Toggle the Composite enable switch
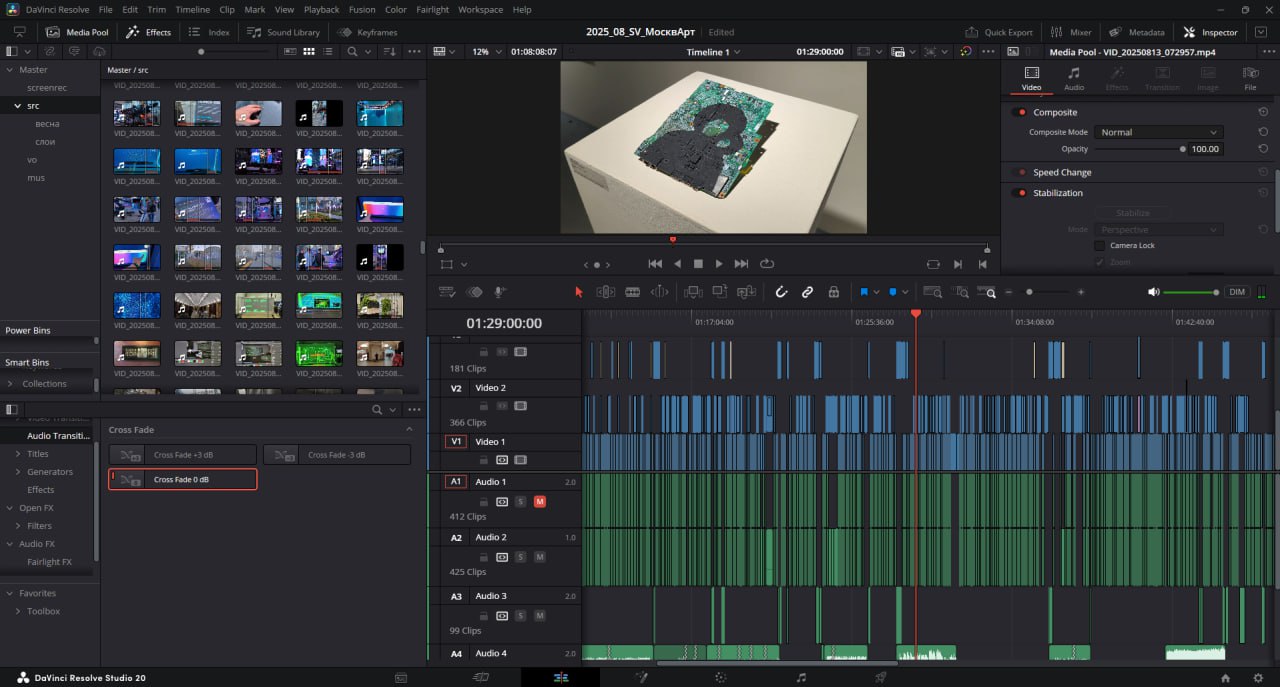 [1020, 112]
